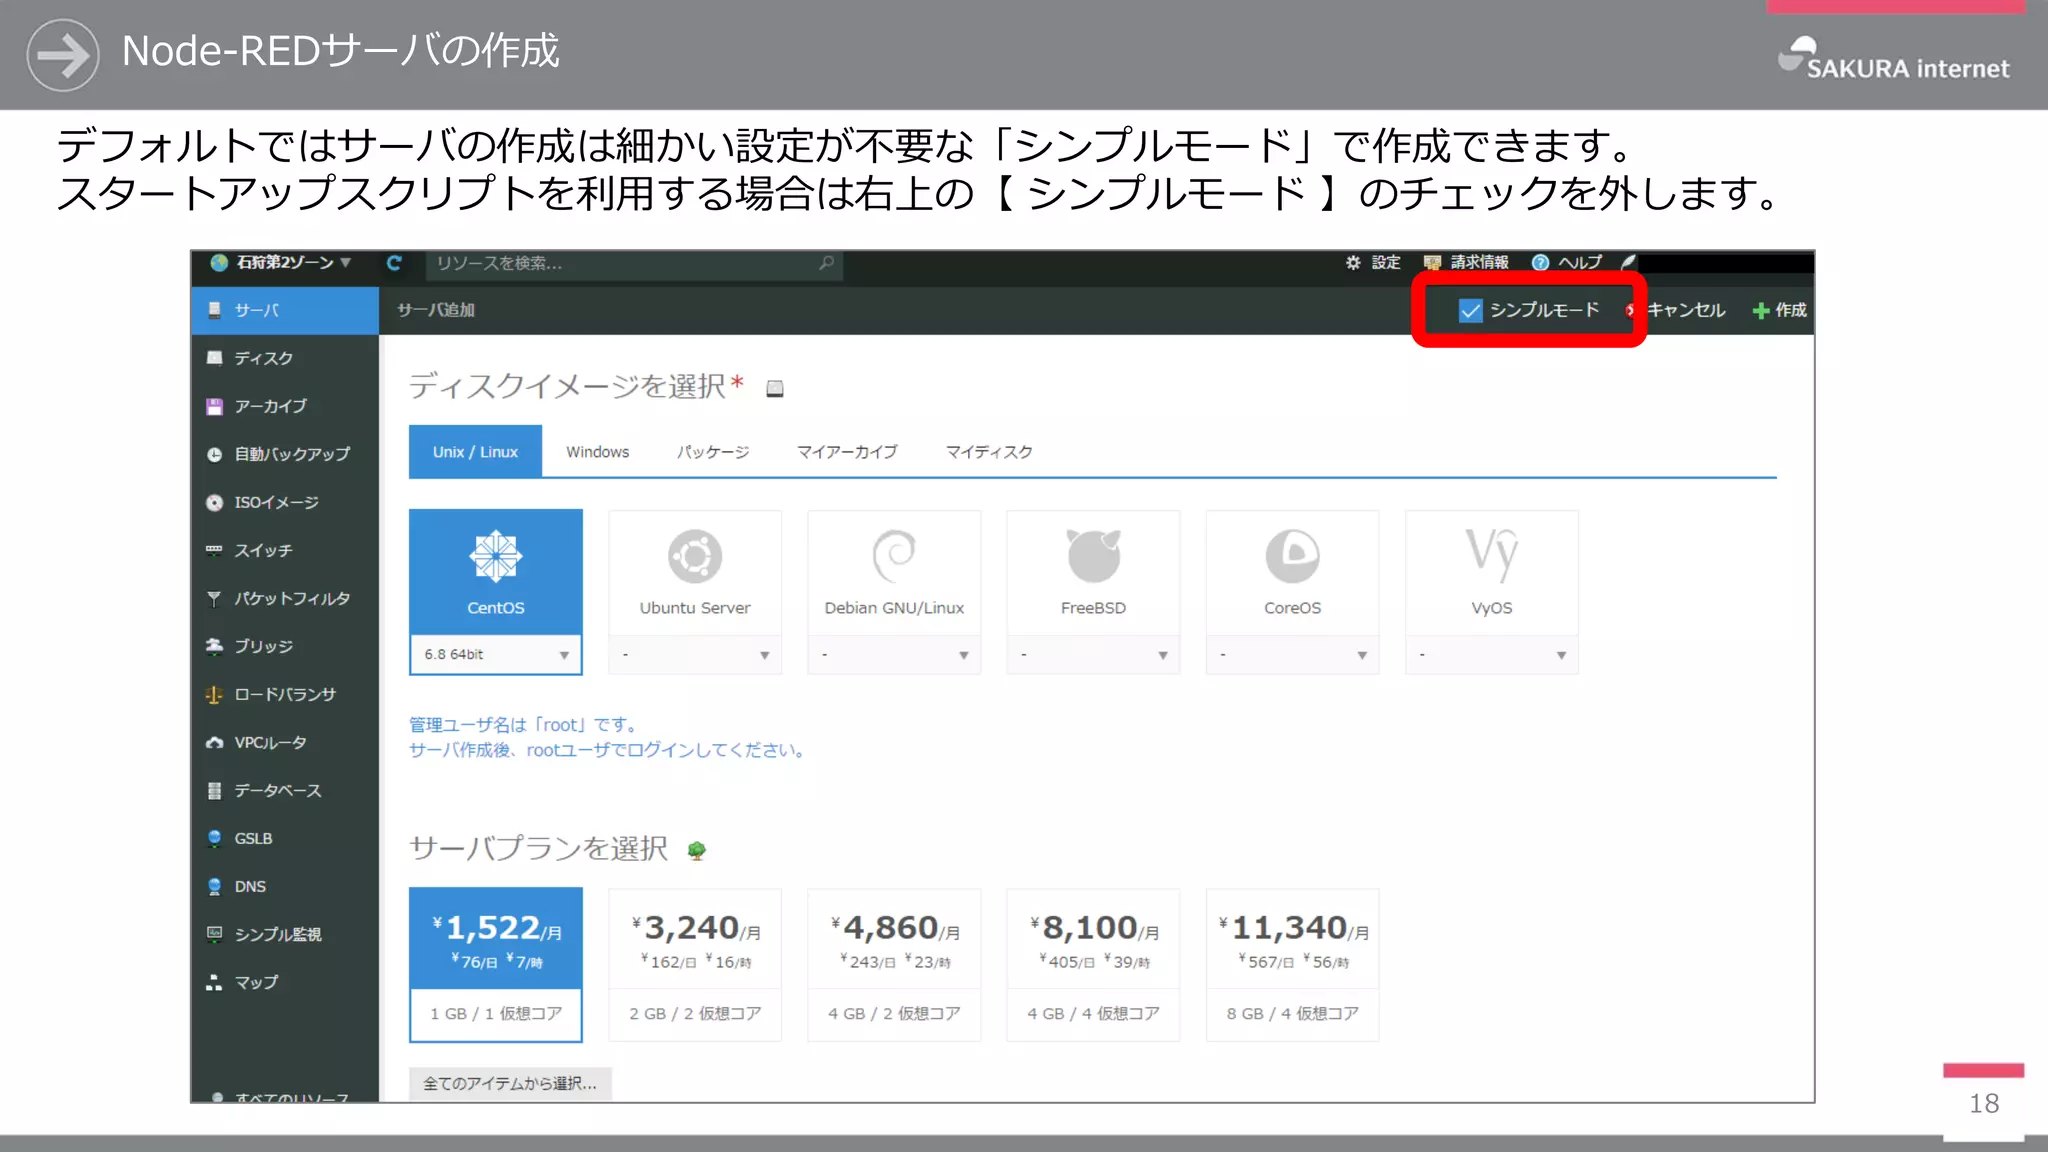2048x1152 pixels.
Task: Open the 石狩第2ゾーン zone dropdown
Action: [281, 262]
